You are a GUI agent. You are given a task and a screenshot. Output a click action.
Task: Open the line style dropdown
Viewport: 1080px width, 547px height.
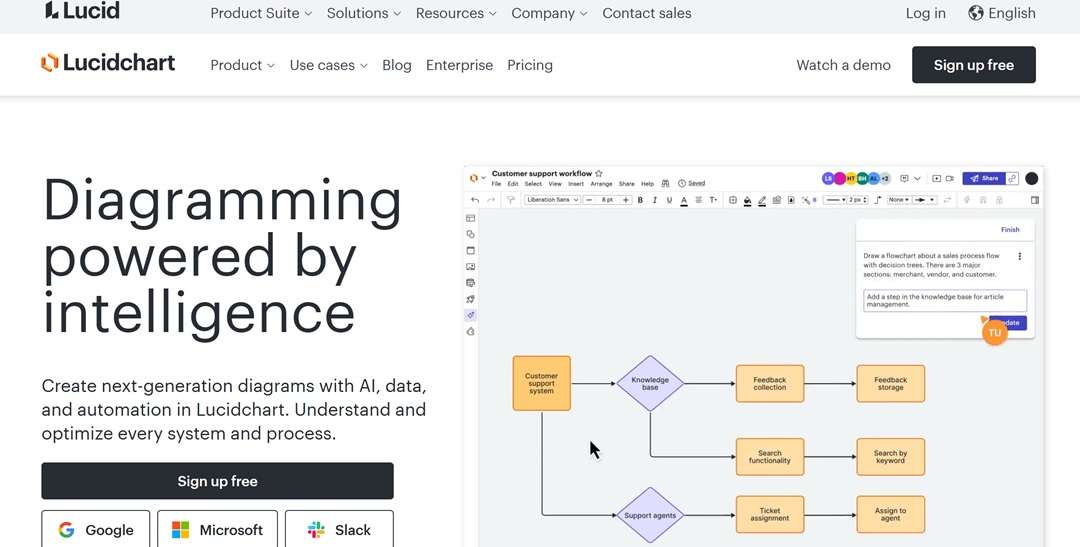tap(835, 200)
